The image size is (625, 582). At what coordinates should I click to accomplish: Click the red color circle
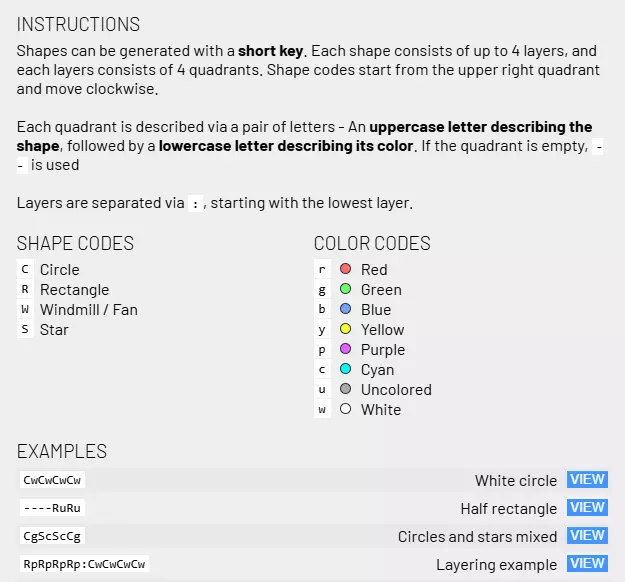(x=346, y=270)
